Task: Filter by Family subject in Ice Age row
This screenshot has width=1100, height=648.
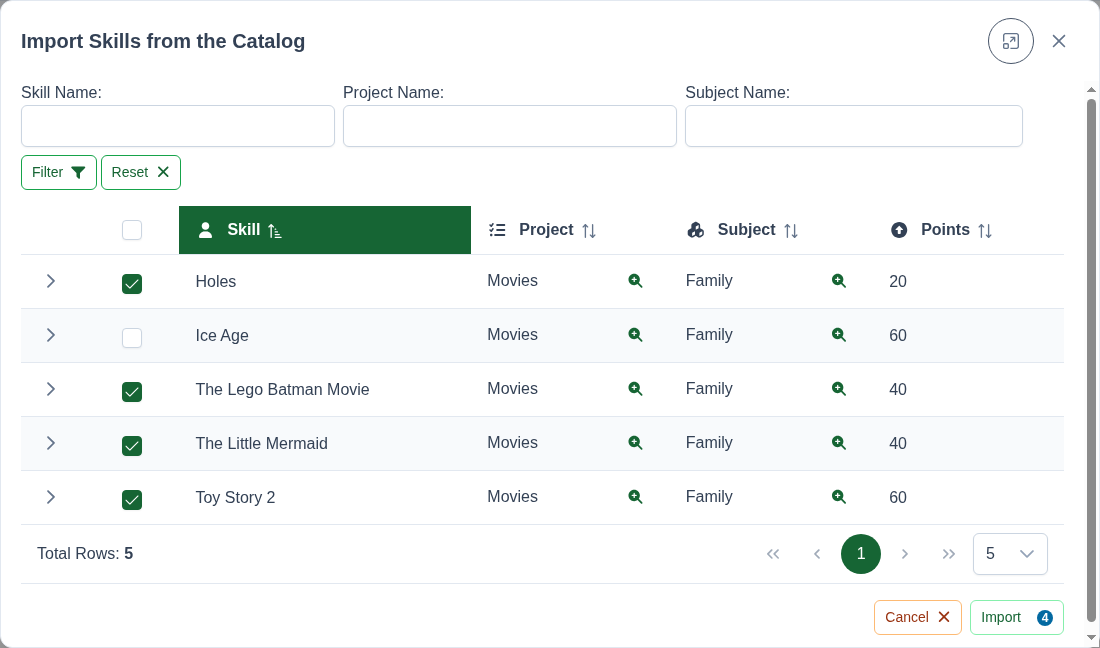Action: (x=839, y=335)
